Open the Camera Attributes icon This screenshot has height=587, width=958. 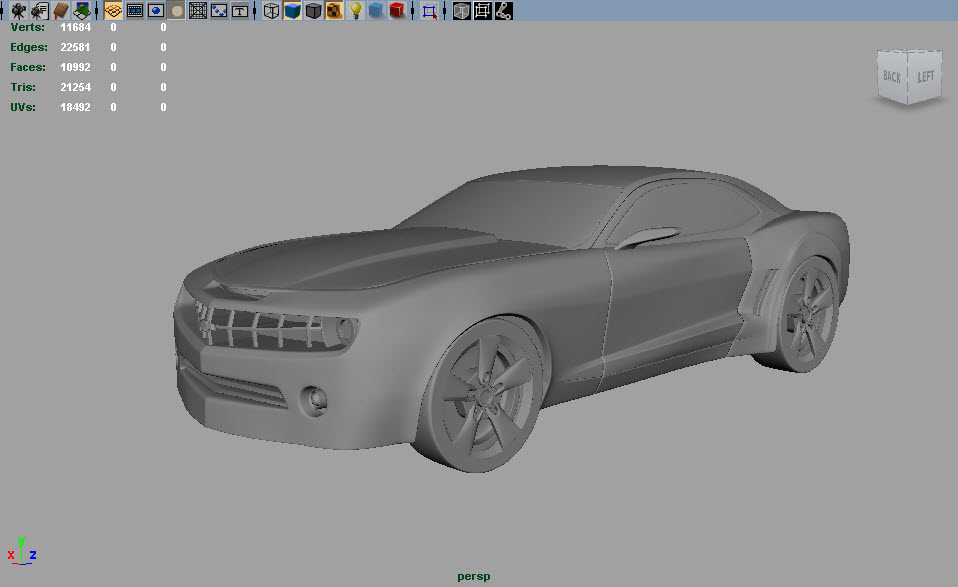pyautogui.click(x=39, y=10)
